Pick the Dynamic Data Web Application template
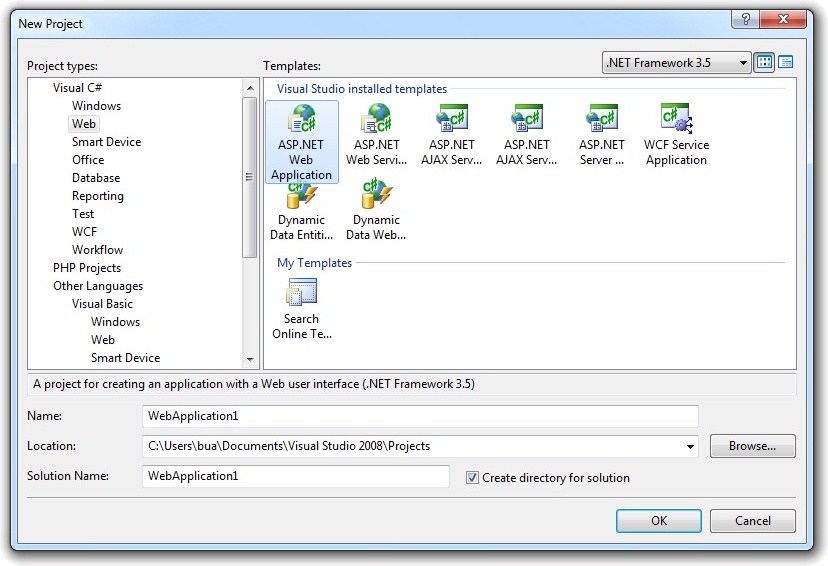 click(x=376, y=210)
